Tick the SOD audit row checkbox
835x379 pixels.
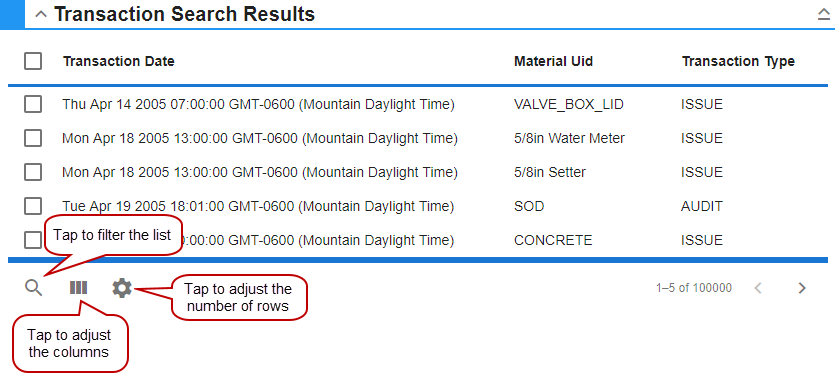(x=33, y=206)
